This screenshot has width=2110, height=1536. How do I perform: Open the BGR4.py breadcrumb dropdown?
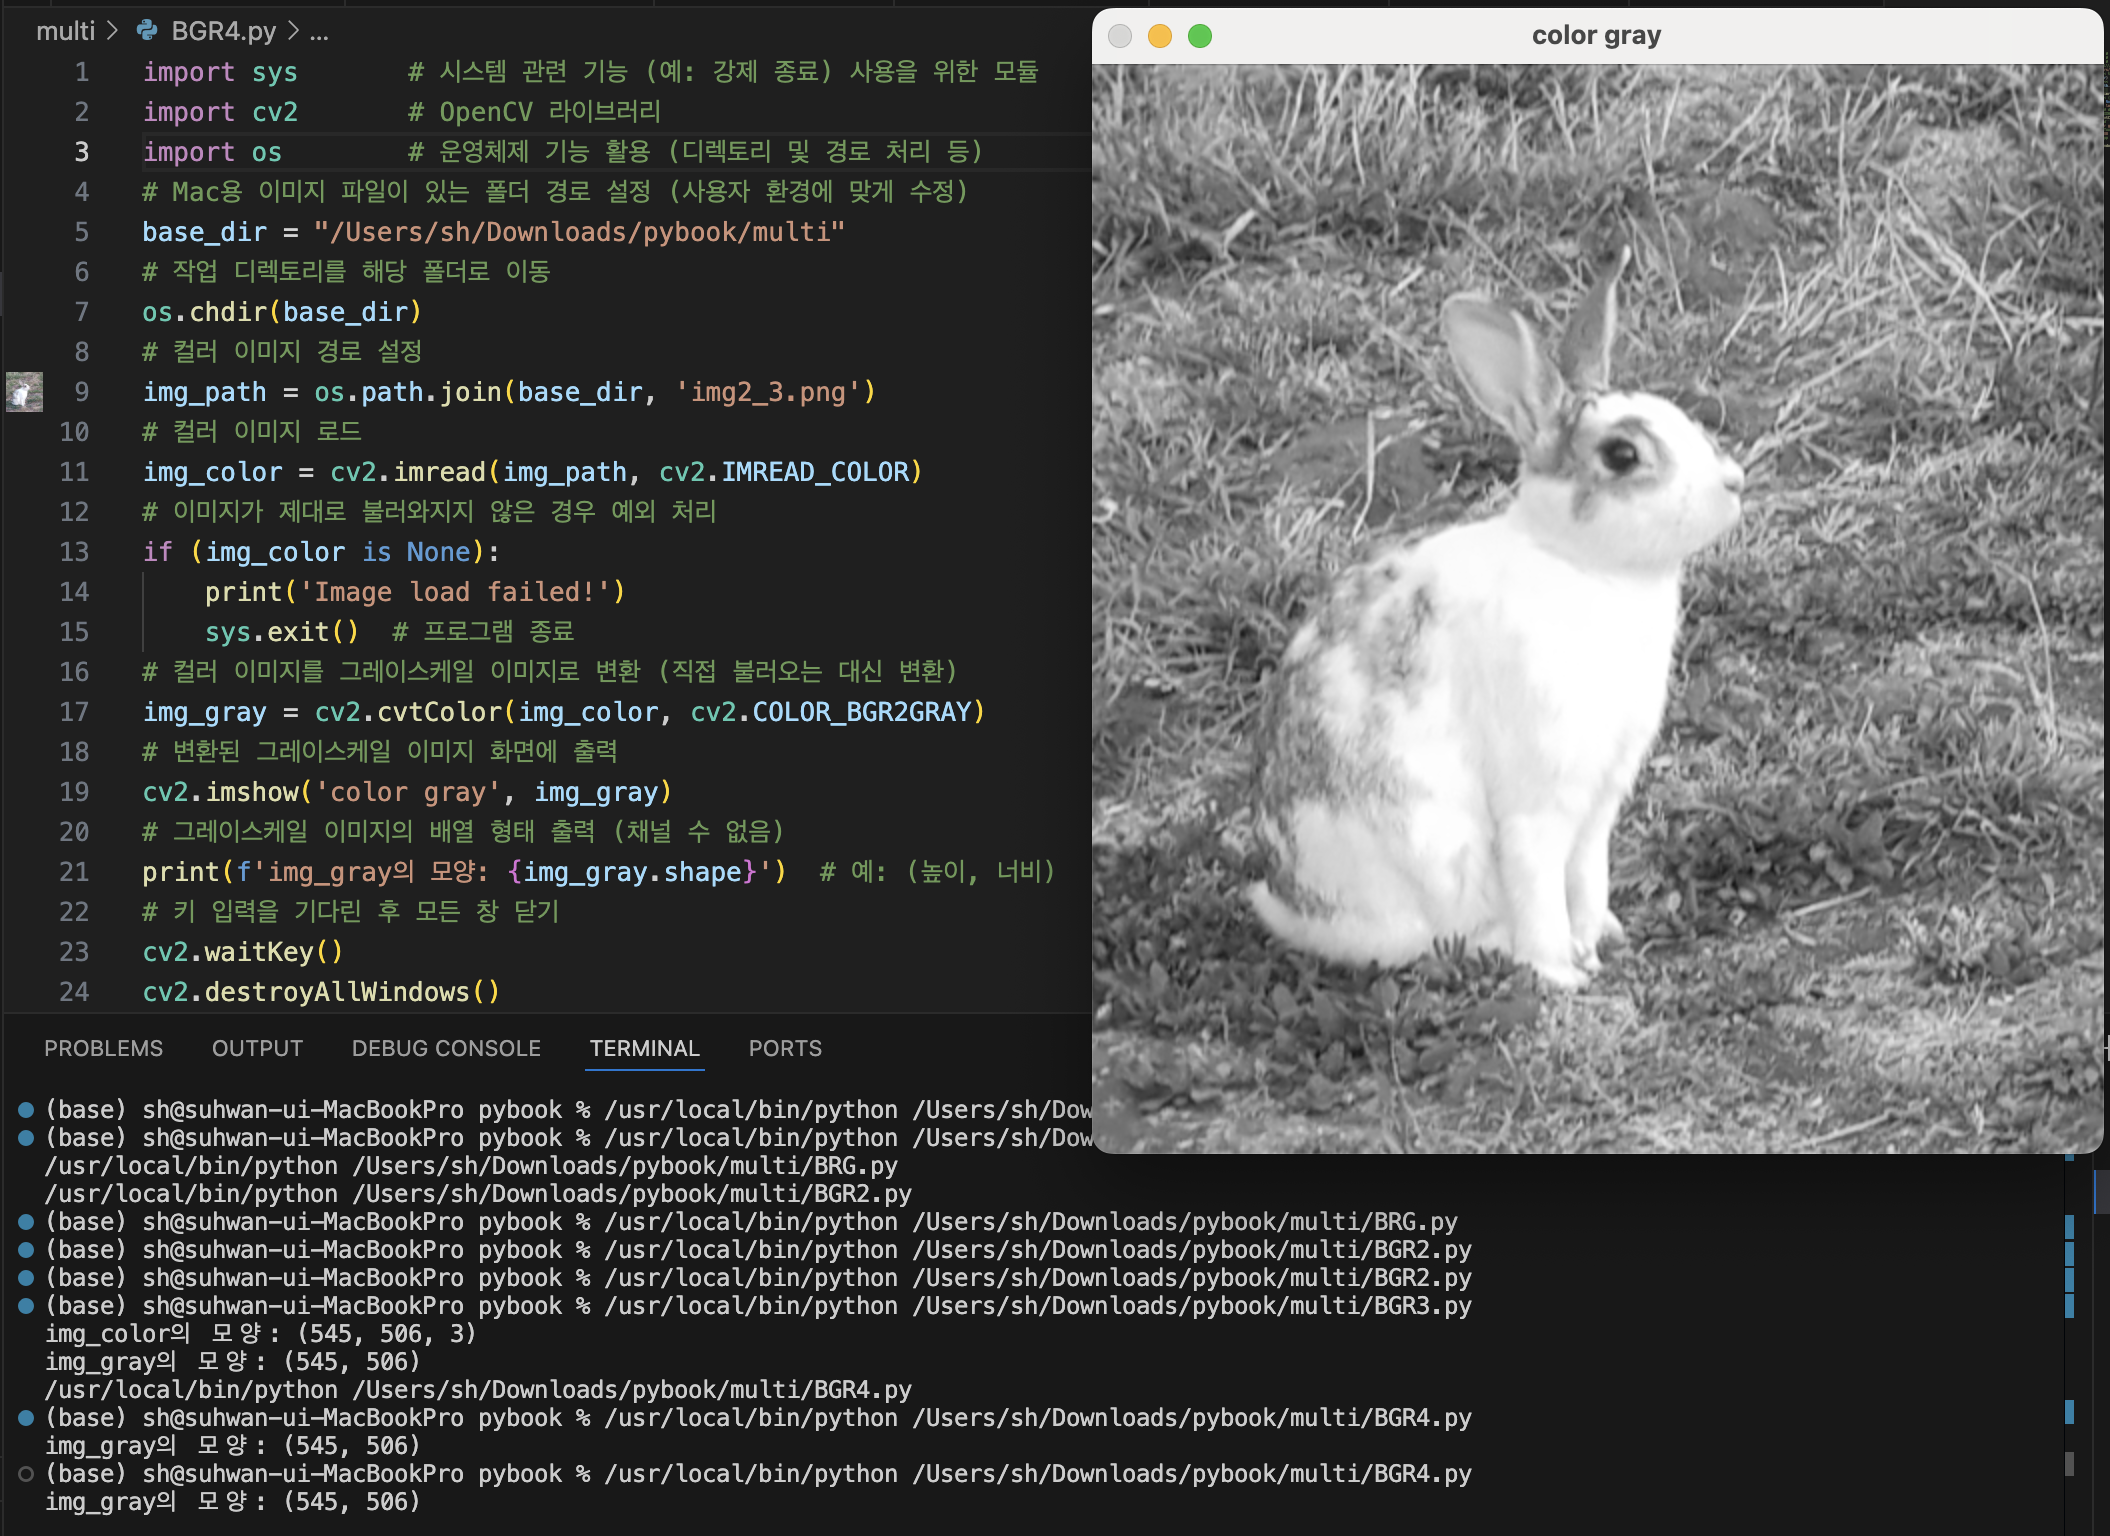tap(223, 31)
